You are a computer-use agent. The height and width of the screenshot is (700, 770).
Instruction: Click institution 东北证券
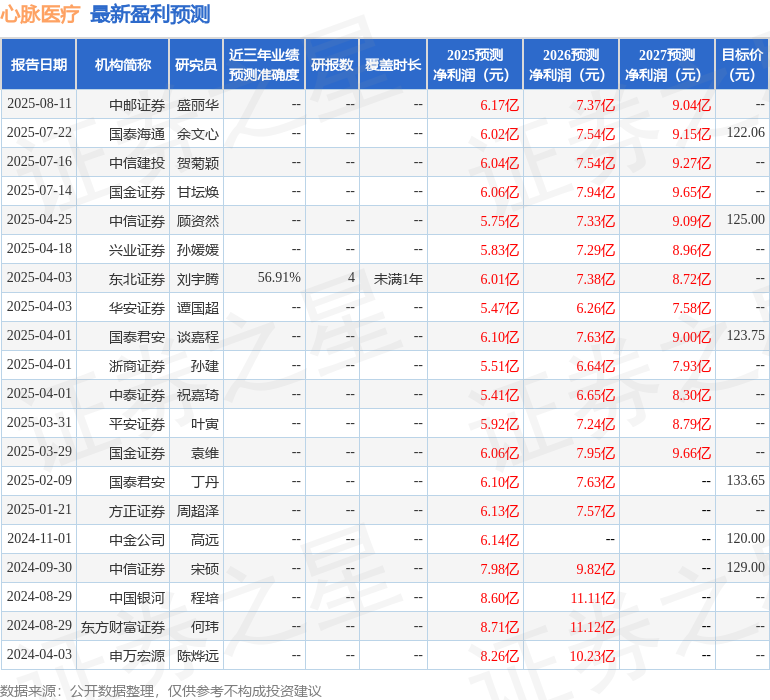[137, 279]
